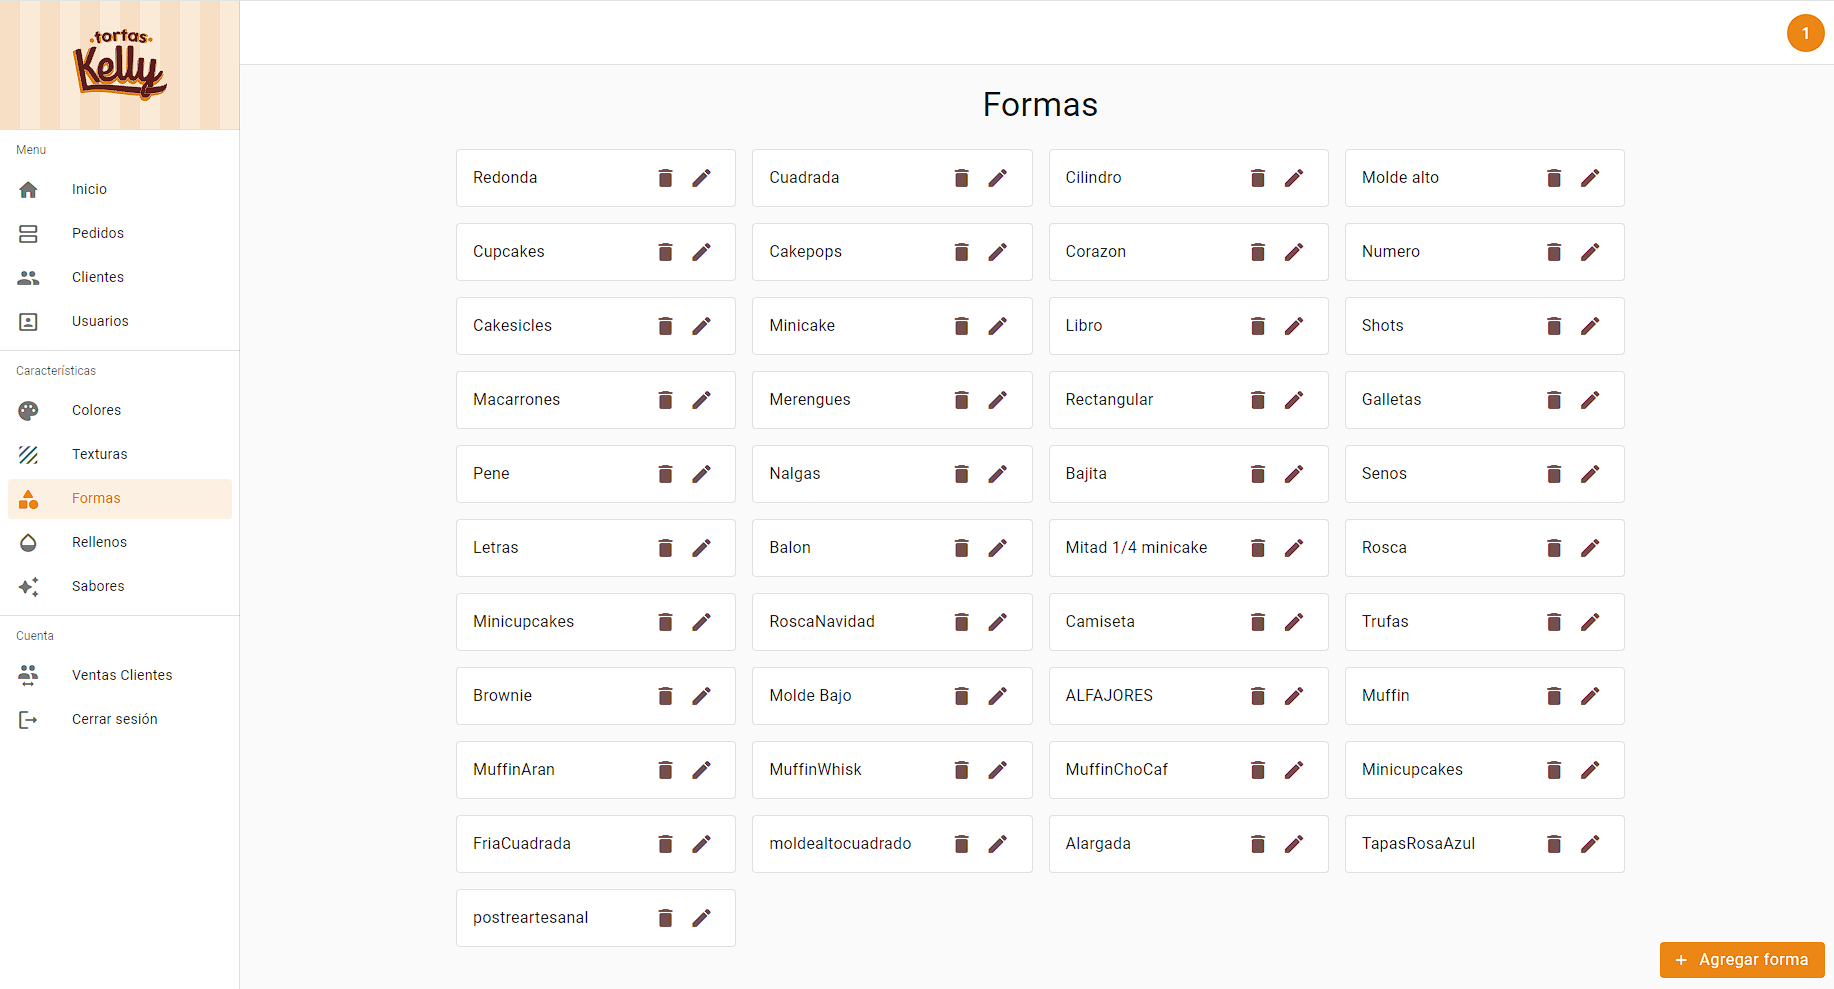This screenshot has height=989, width=1834.
Task: Click pencil icon for Brownie
Action: pyautogui.click(x=701, y=696)
